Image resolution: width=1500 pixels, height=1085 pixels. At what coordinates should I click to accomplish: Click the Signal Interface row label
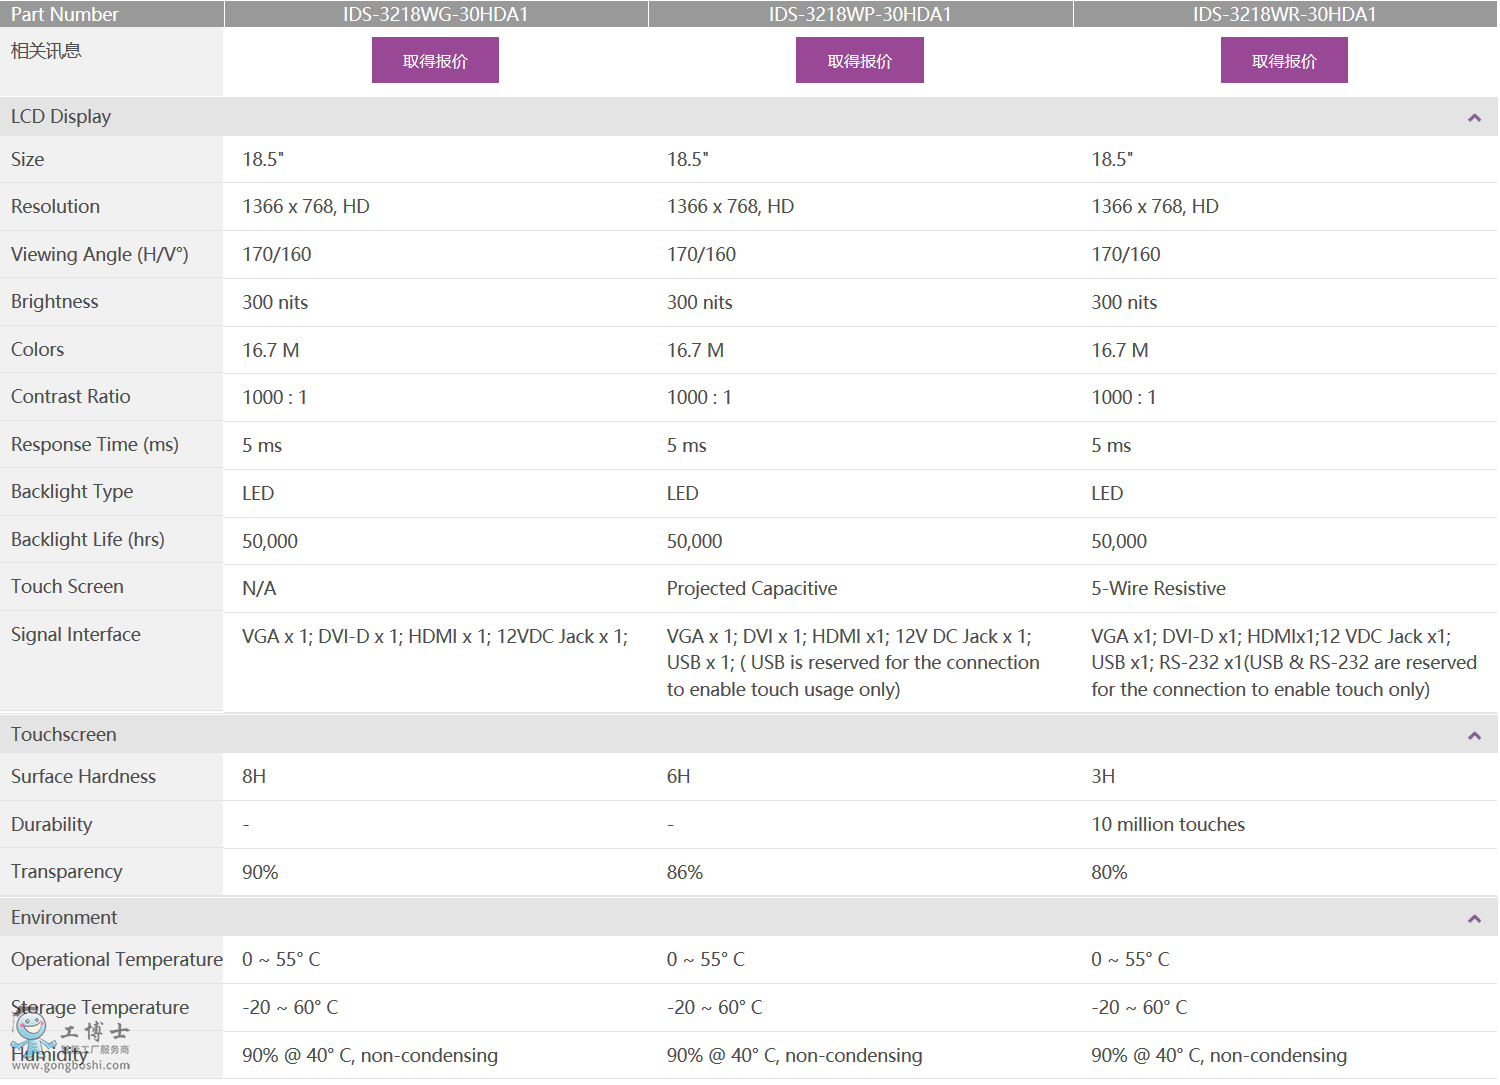pyautogui.click(x=76, y=635)
